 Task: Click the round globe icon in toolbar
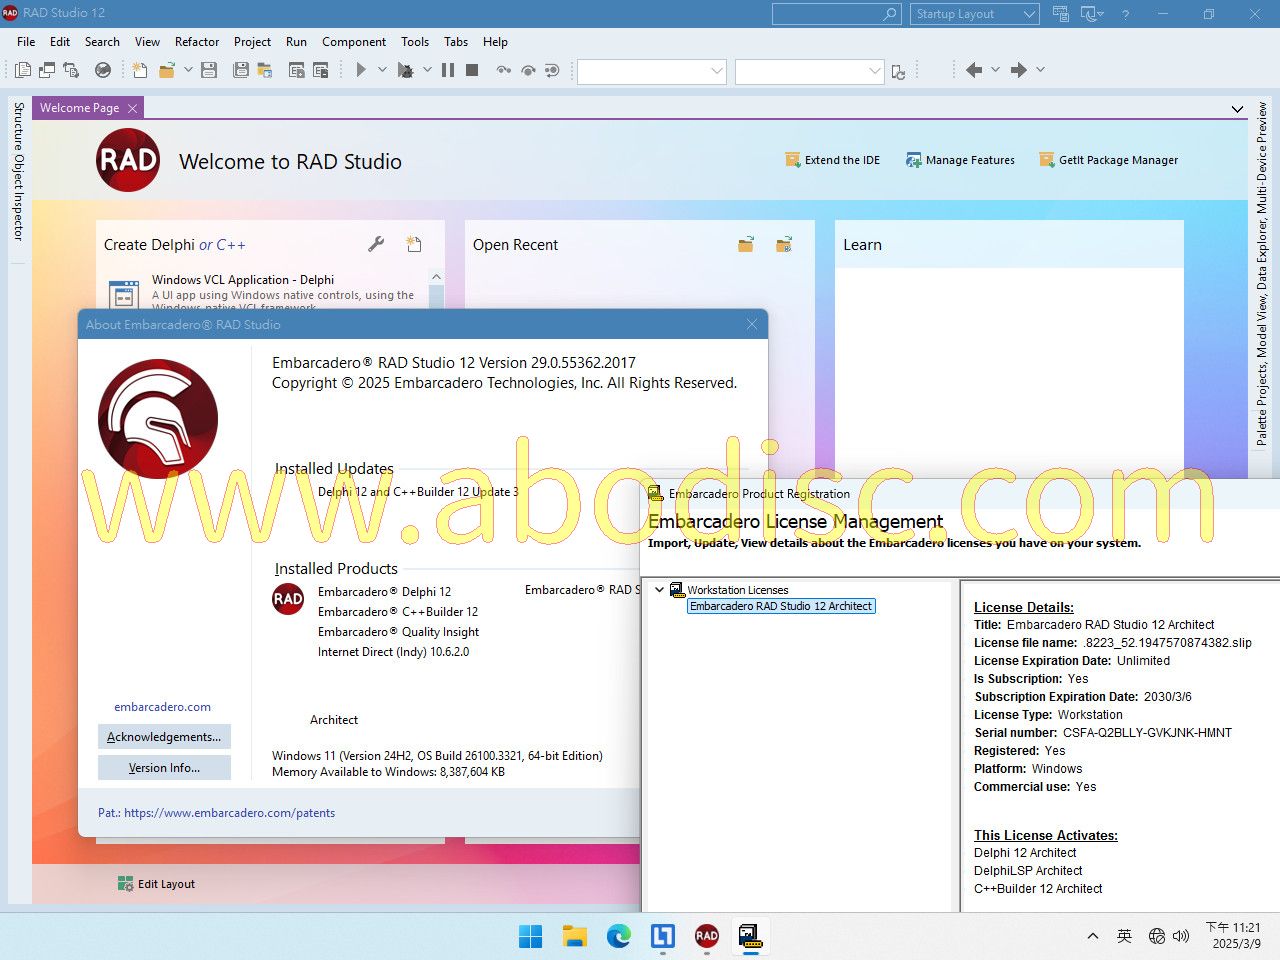coord(103,70)
